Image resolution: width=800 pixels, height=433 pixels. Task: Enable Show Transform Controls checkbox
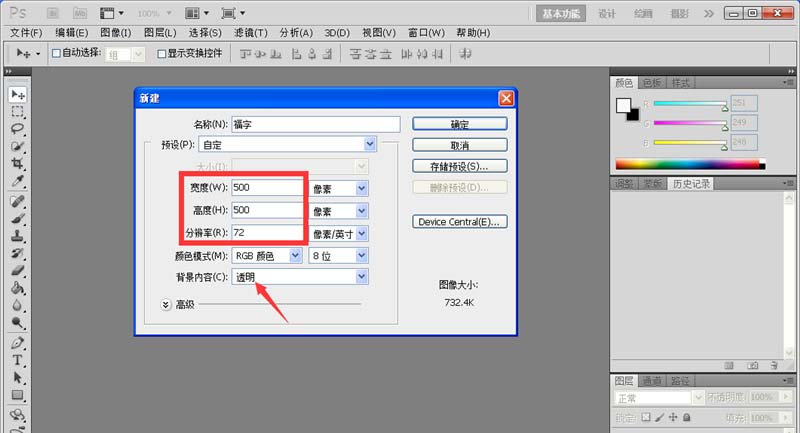pos(162,54)
